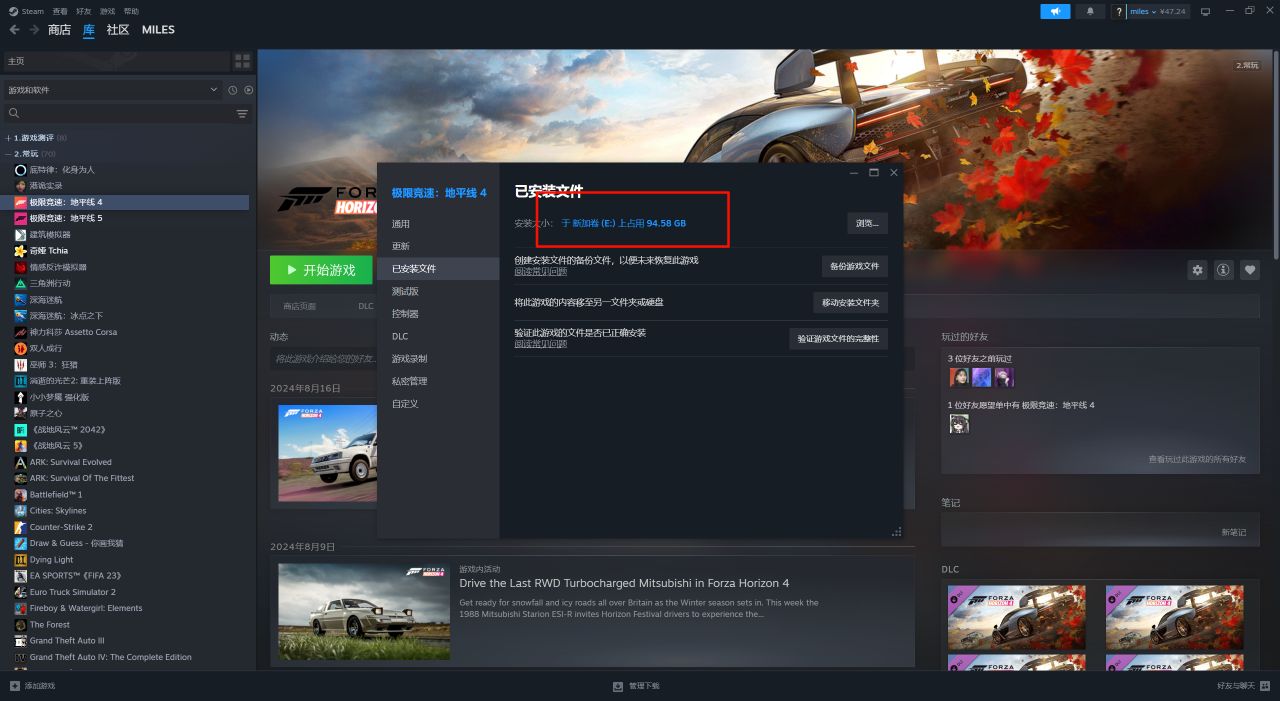Open 管理下载 at bottom bar
Image resolution: width=1280 pixels, height=701 pixels.
click(637, 686)
